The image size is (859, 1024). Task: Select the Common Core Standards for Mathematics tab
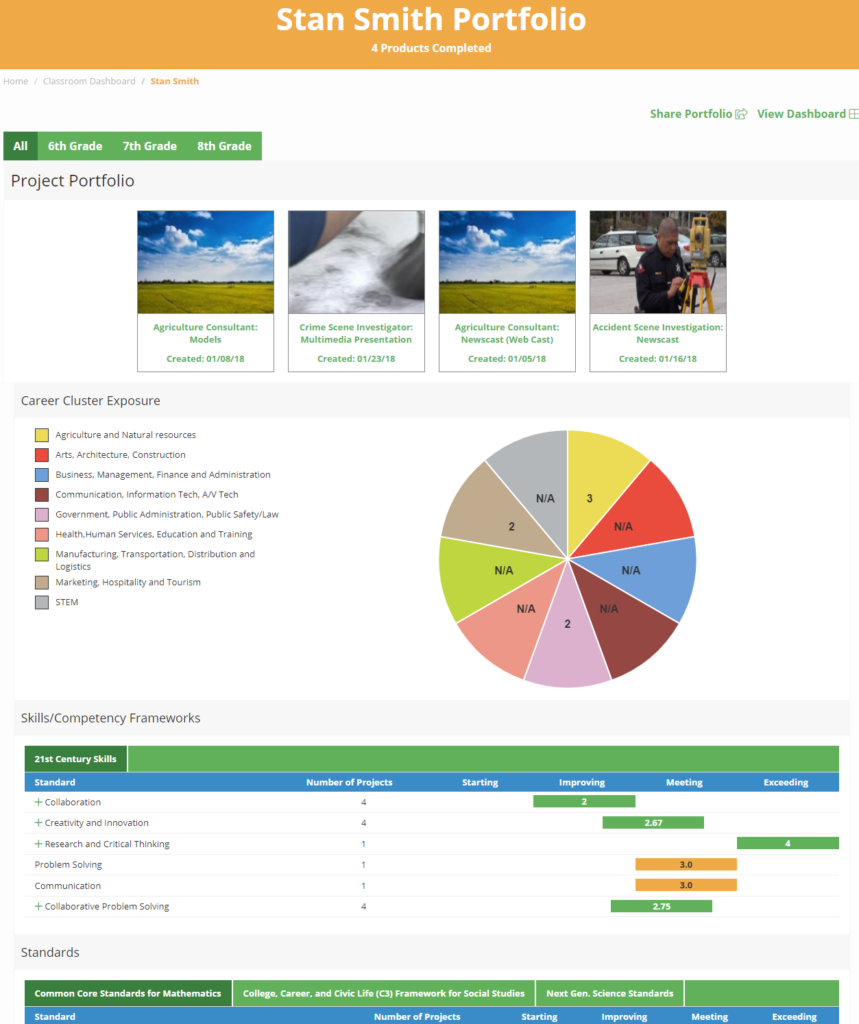pyautogui.click(x=127, y=993)
